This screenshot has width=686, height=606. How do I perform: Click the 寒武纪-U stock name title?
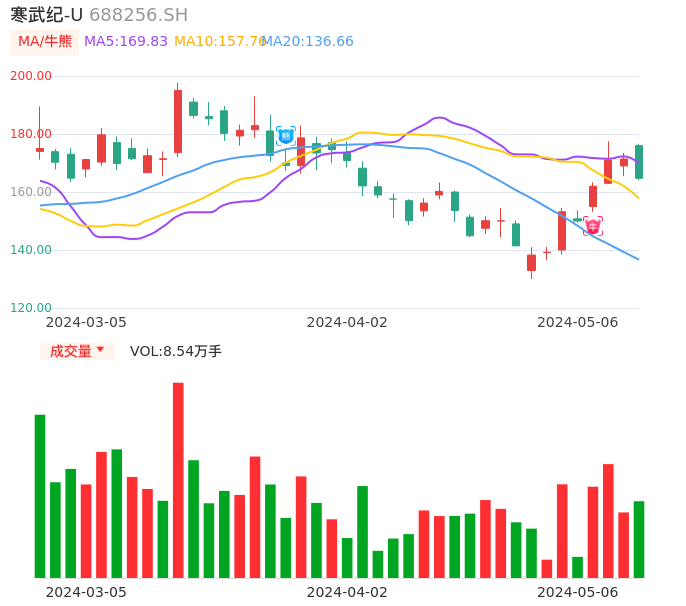coord(46,15)
